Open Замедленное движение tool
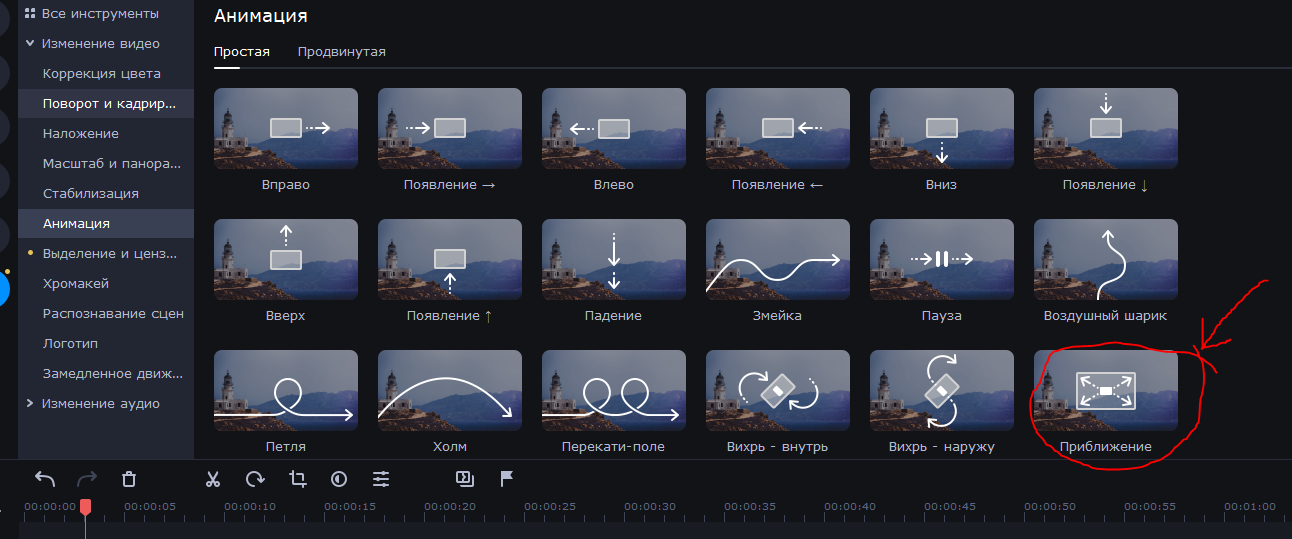The image size is (1292, 539). (x=106, y=374)
